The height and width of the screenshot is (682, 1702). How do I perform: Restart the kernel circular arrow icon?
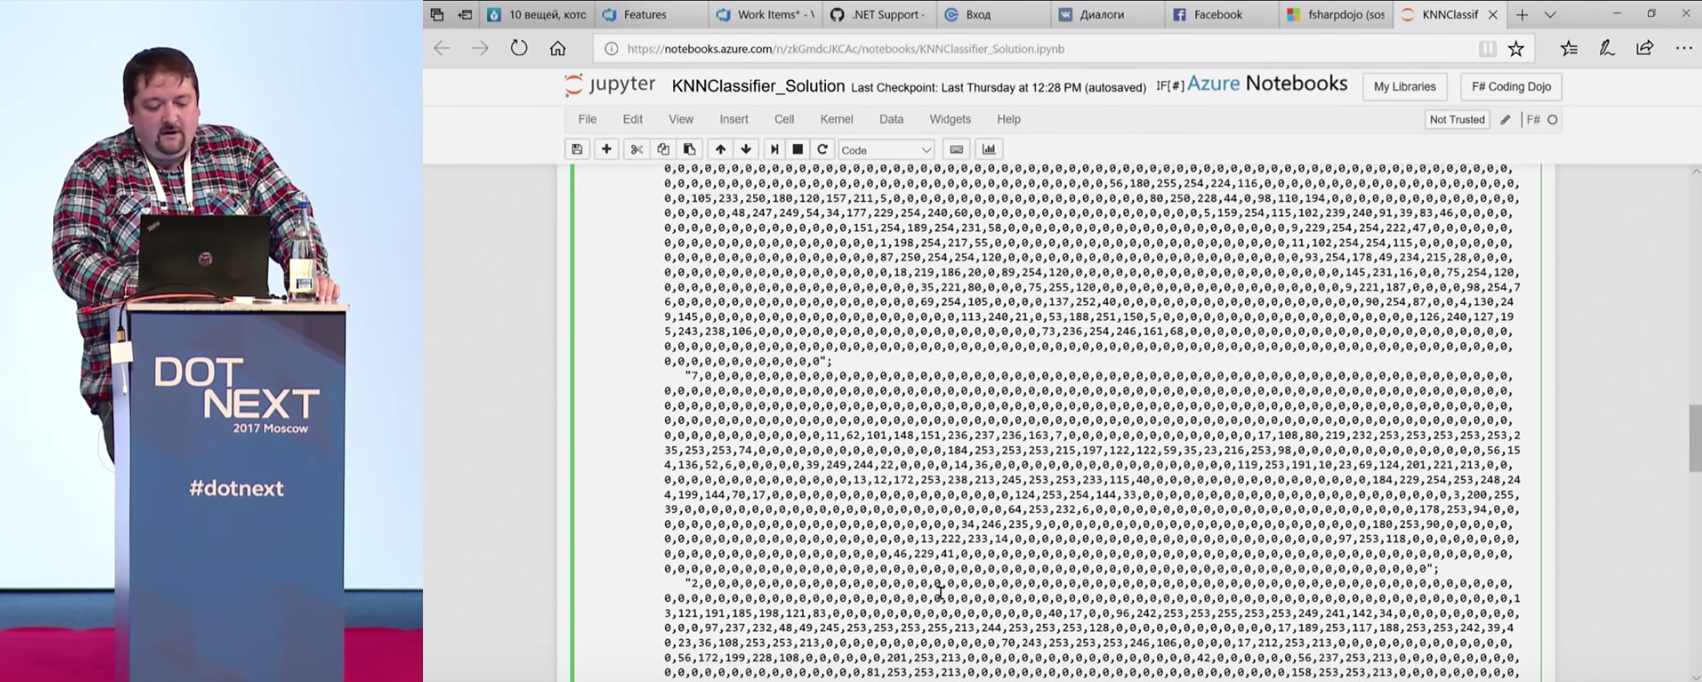[x=822, y=149]
